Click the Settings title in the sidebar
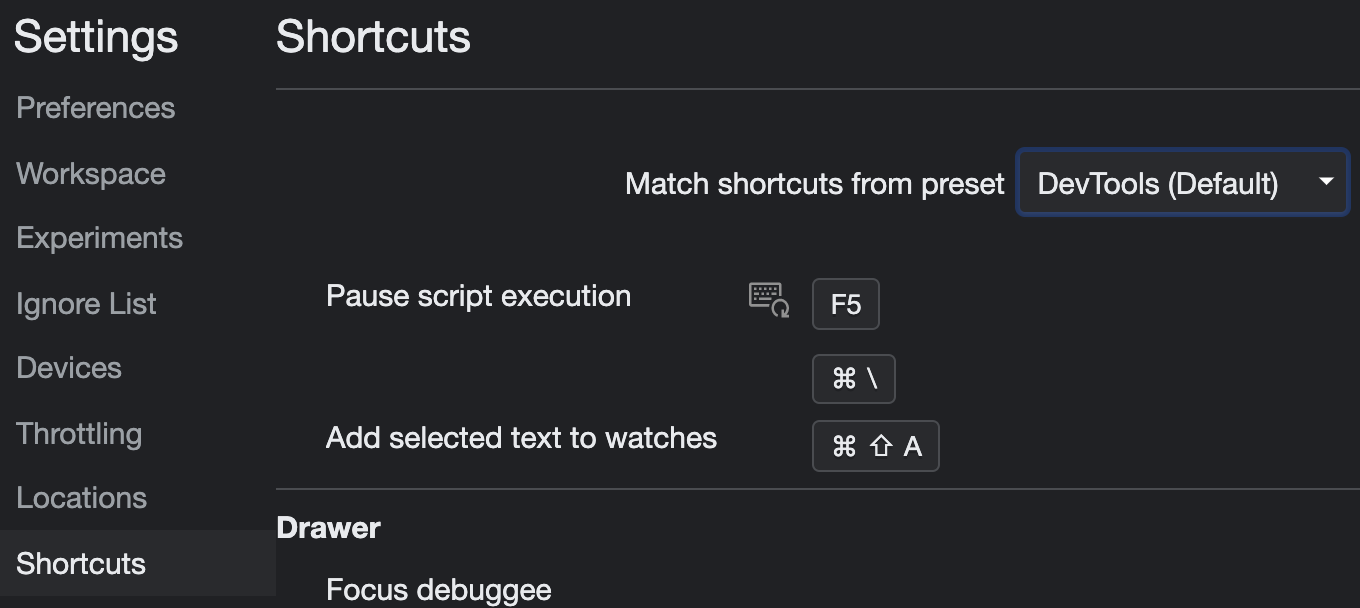1360x608 pixels. click(x=96, y=38)
